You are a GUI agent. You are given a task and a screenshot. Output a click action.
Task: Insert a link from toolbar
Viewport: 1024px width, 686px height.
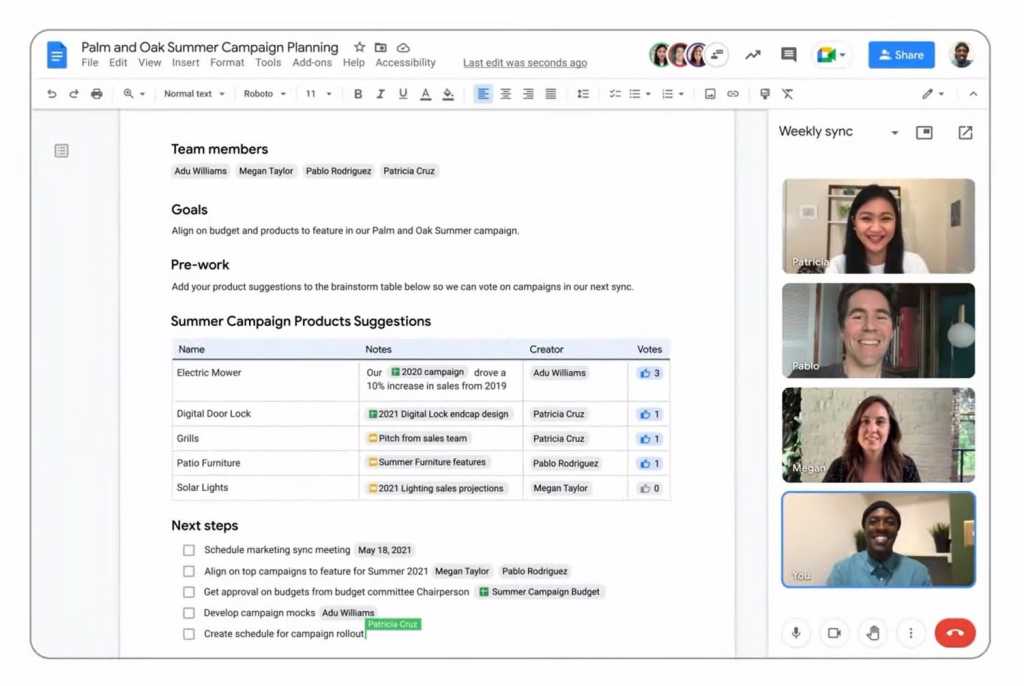[x=733, y=94]
